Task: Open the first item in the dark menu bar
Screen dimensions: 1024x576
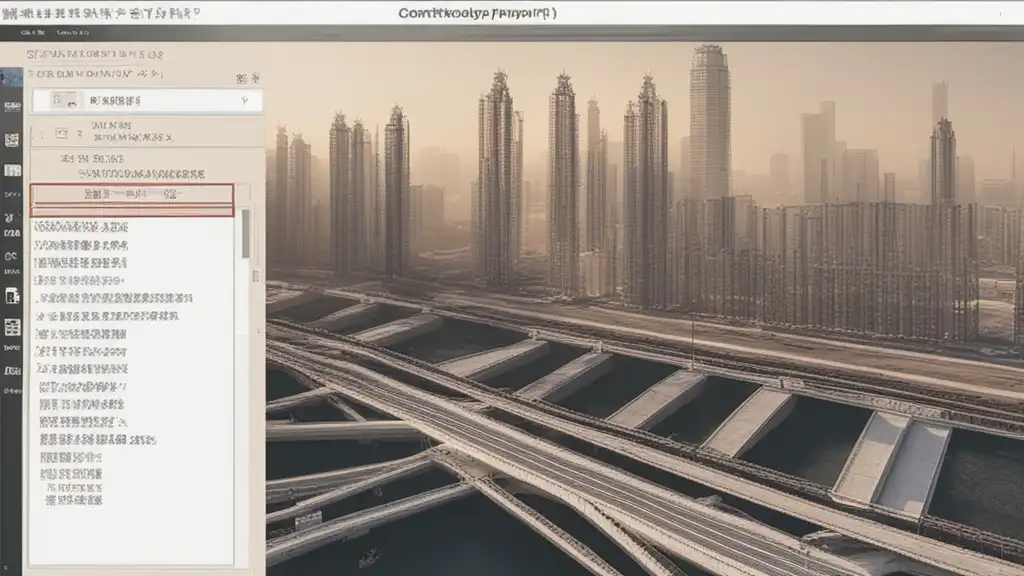Action: (33, 32)
